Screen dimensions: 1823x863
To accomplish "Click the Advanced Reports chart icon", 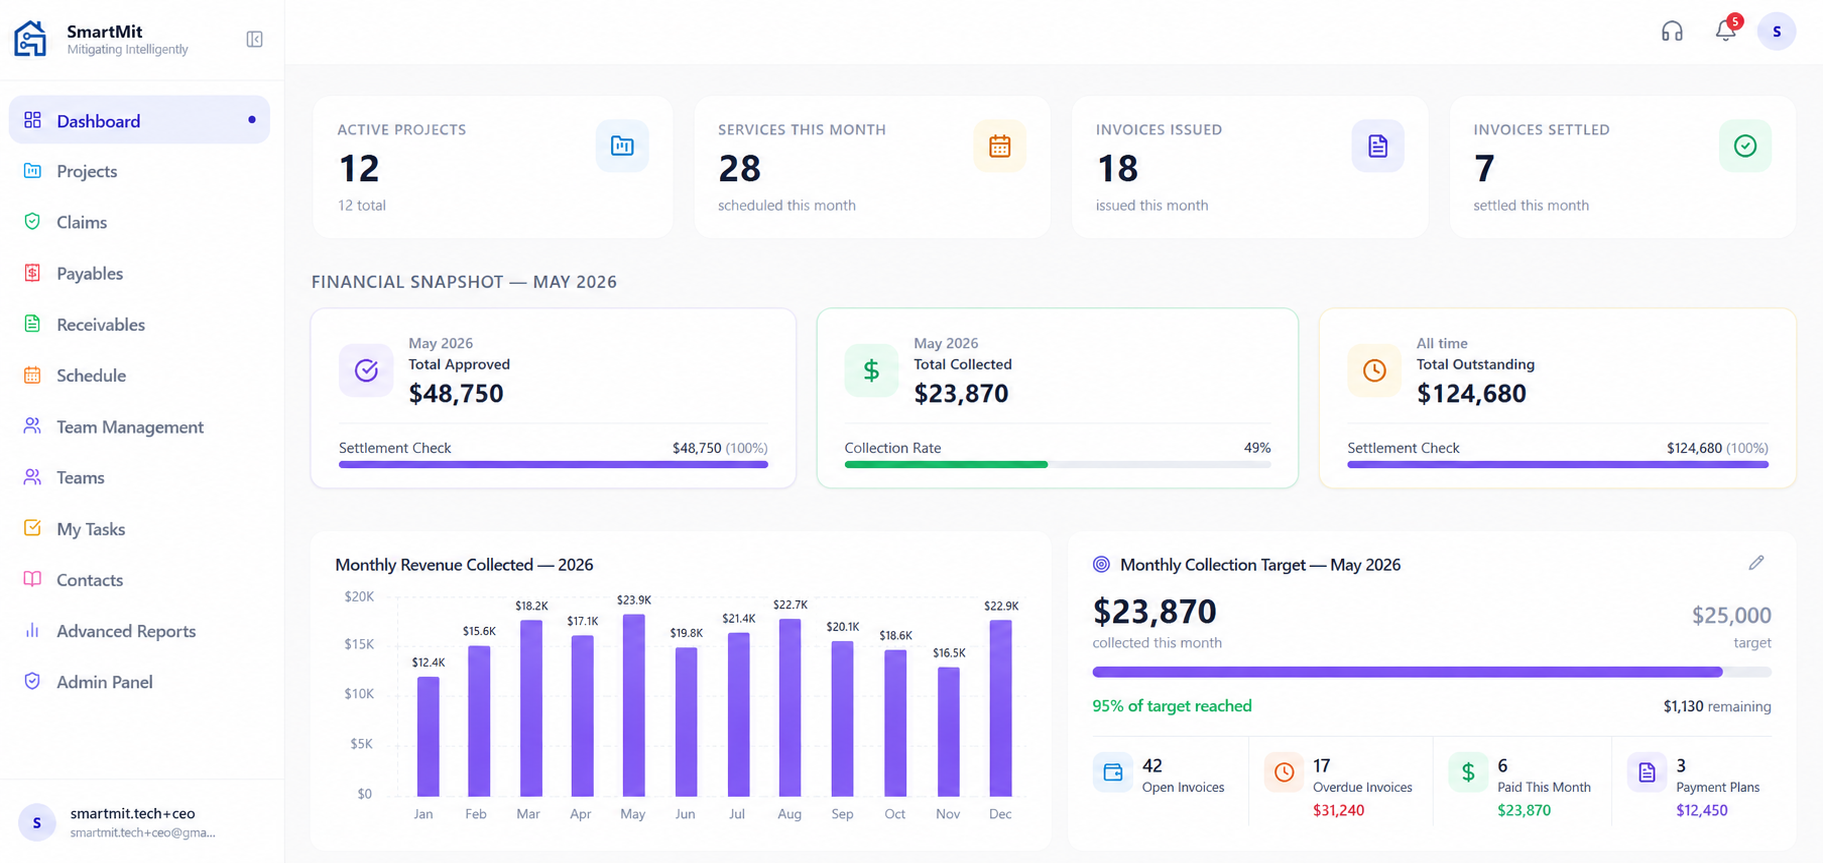I will click(32, 631).
